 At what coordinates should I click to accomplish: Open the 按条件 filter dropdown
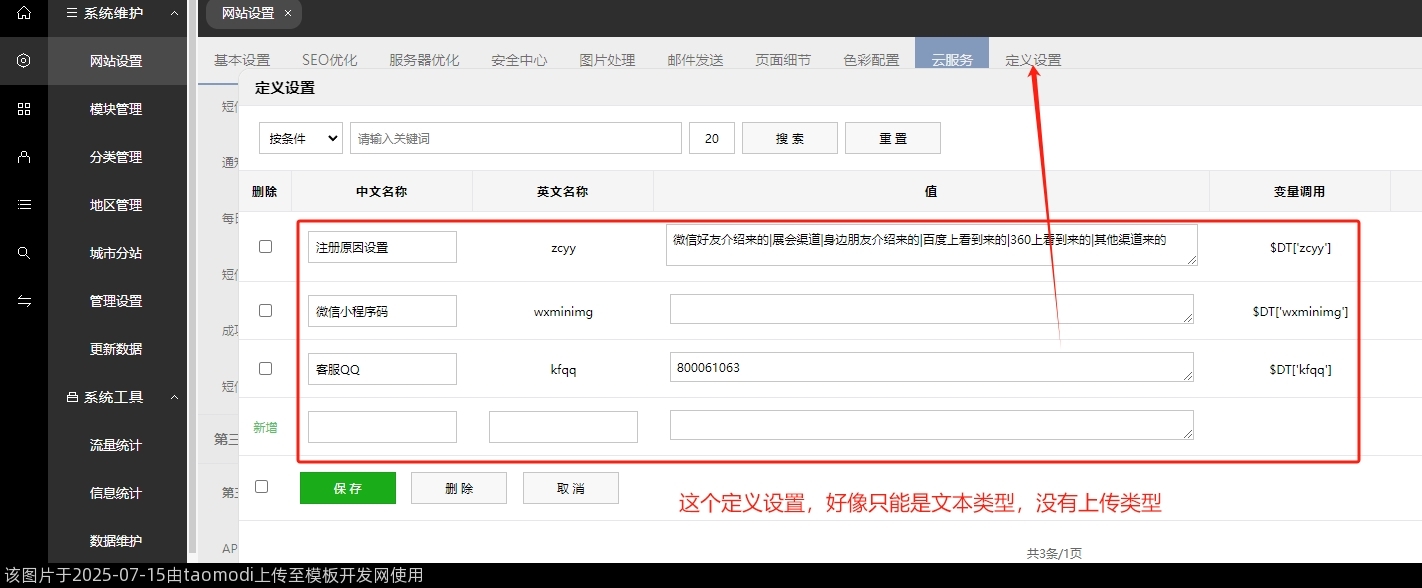(301, 138)
